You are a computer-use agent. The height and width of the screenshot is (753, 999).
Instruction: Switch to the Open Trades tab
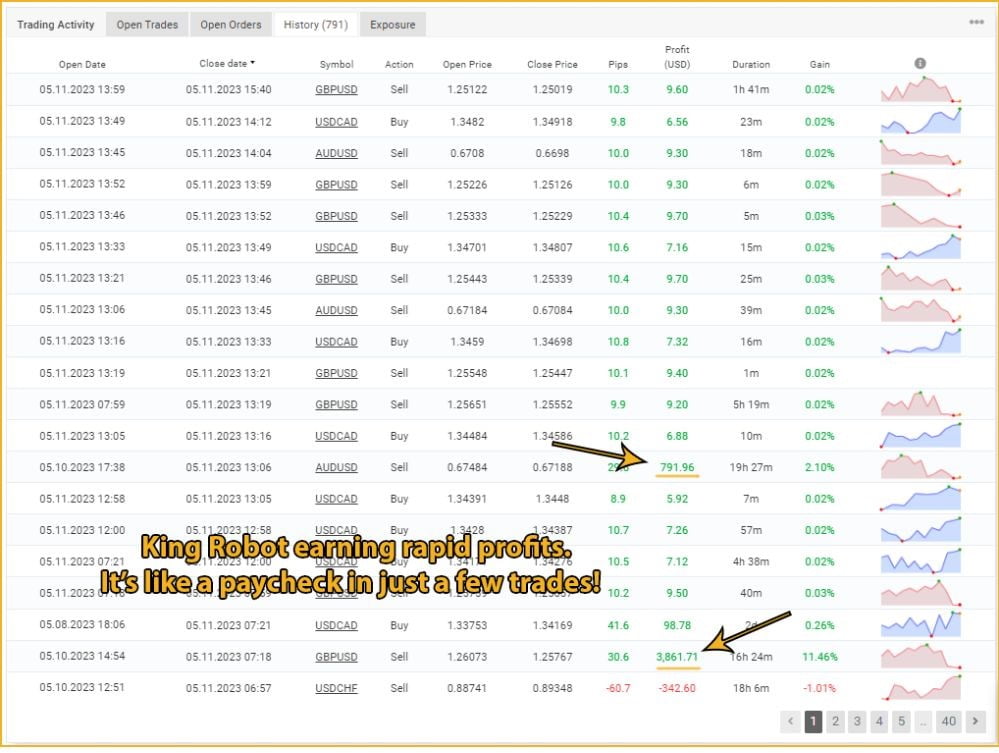pos(147,25)
